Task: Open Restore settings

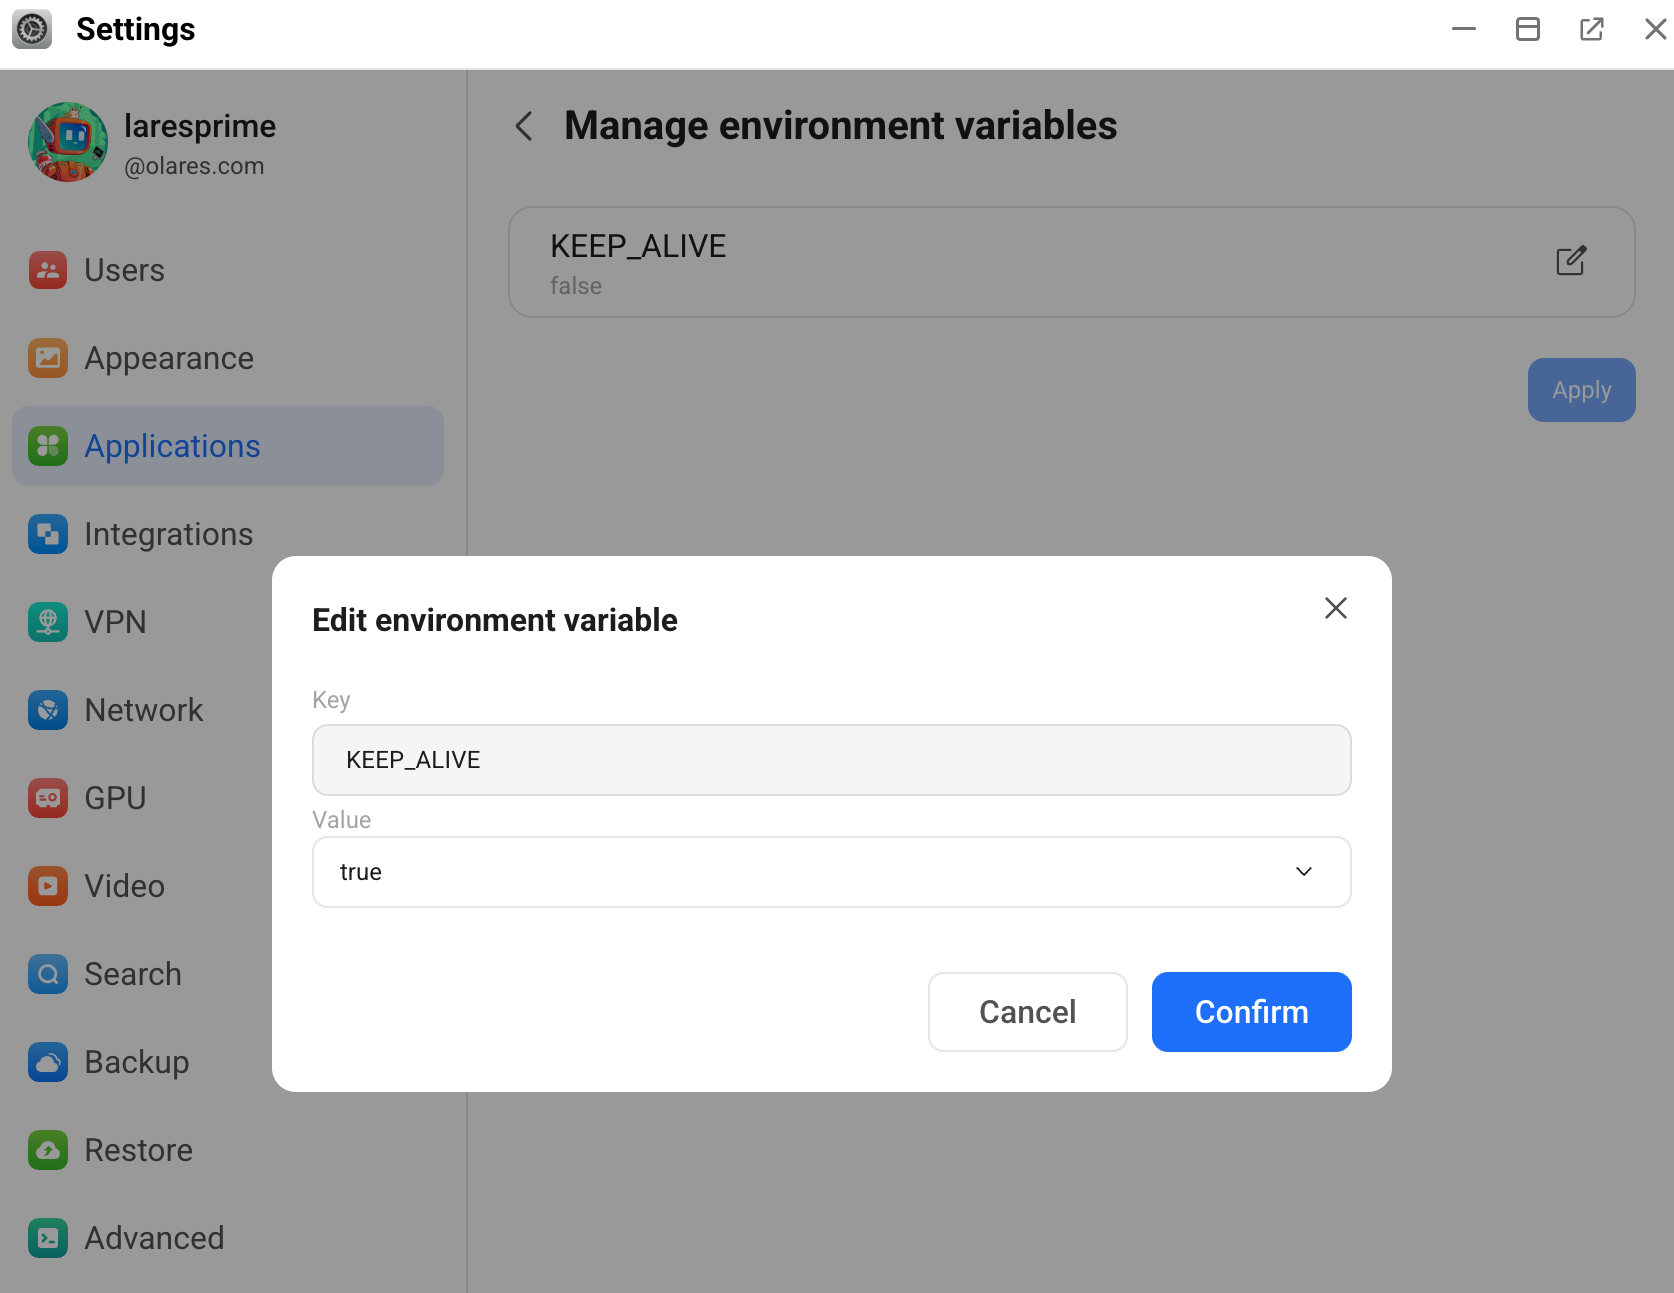Action: click(x=138, y=1149)
